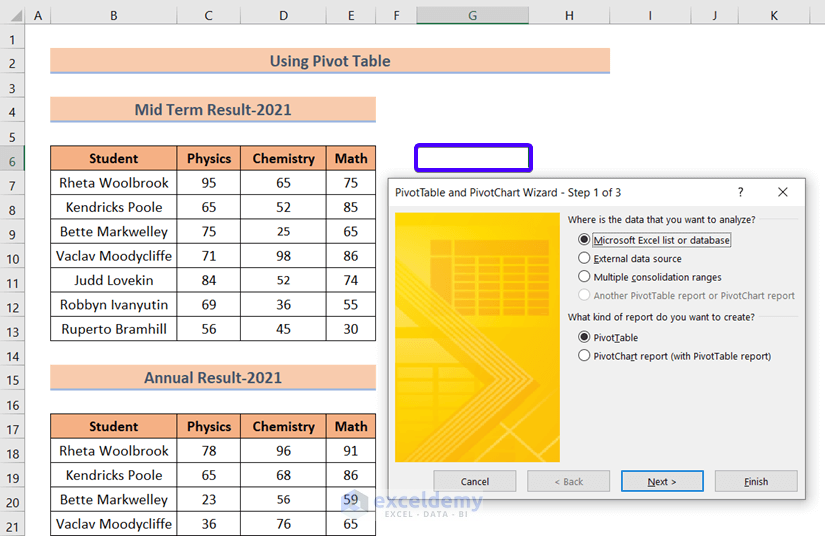
Task: Click the selected cell G6
Action: point(473,158)
